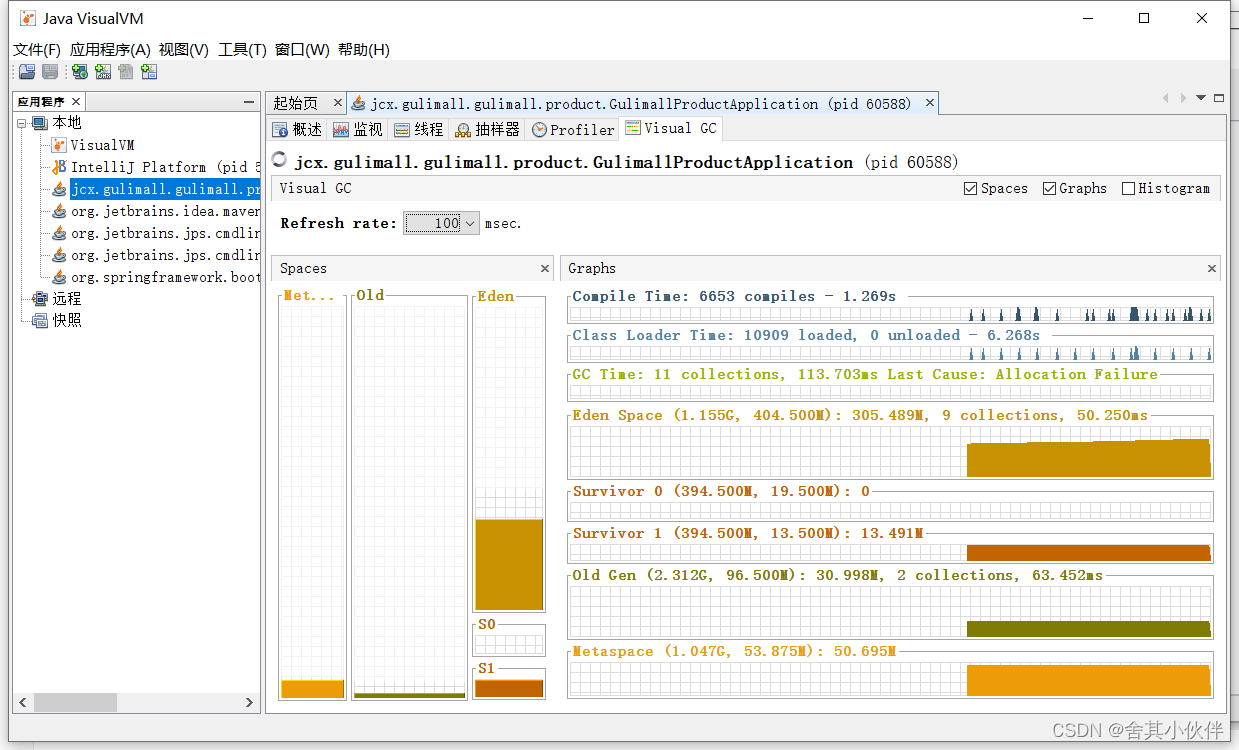The height and width of the screenshot is (750, 1239).
Task: Click the 远程 remote hosts icon
Action: (x=40, y=299)
